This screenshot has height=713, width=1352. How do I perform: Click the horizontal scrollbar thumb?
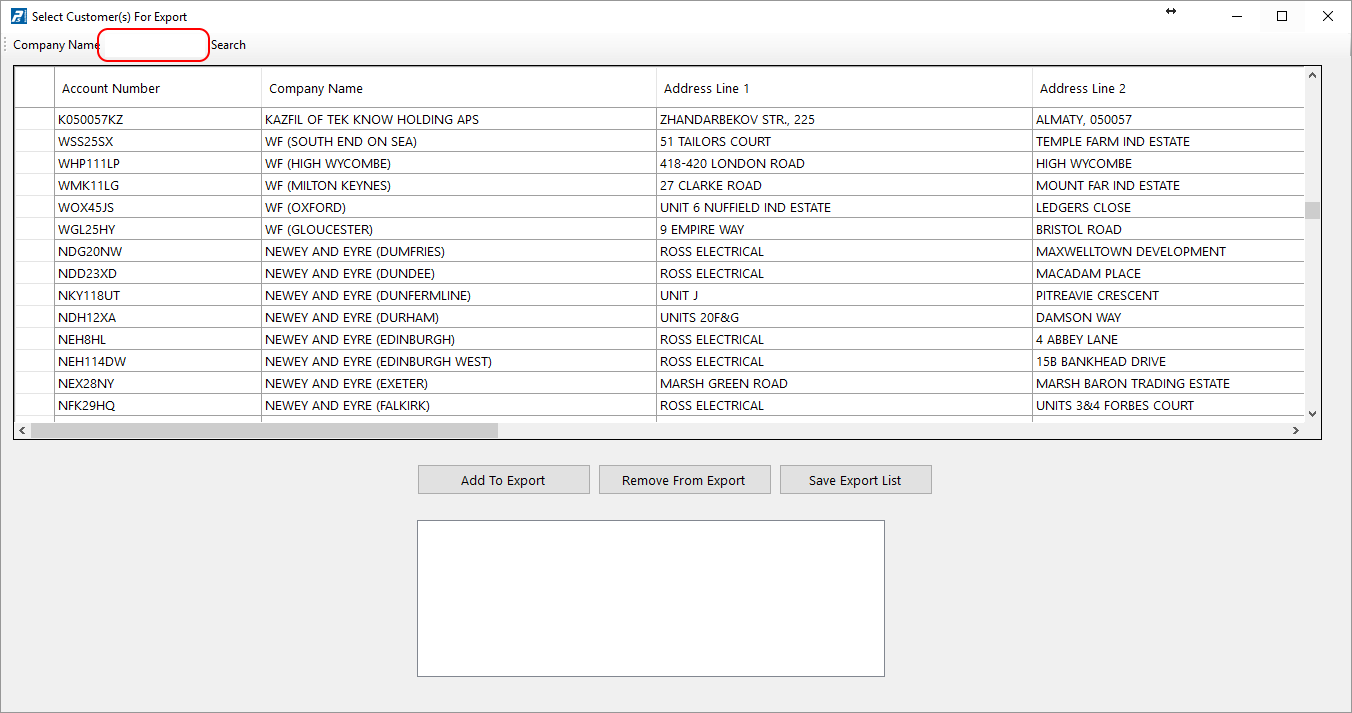pos(264,430)
